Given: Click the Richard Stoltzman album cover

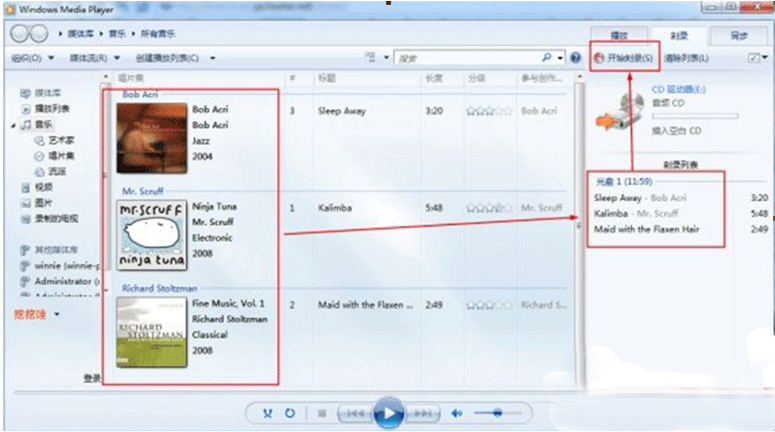Looking at the screenshot, I should coord(152,332).
